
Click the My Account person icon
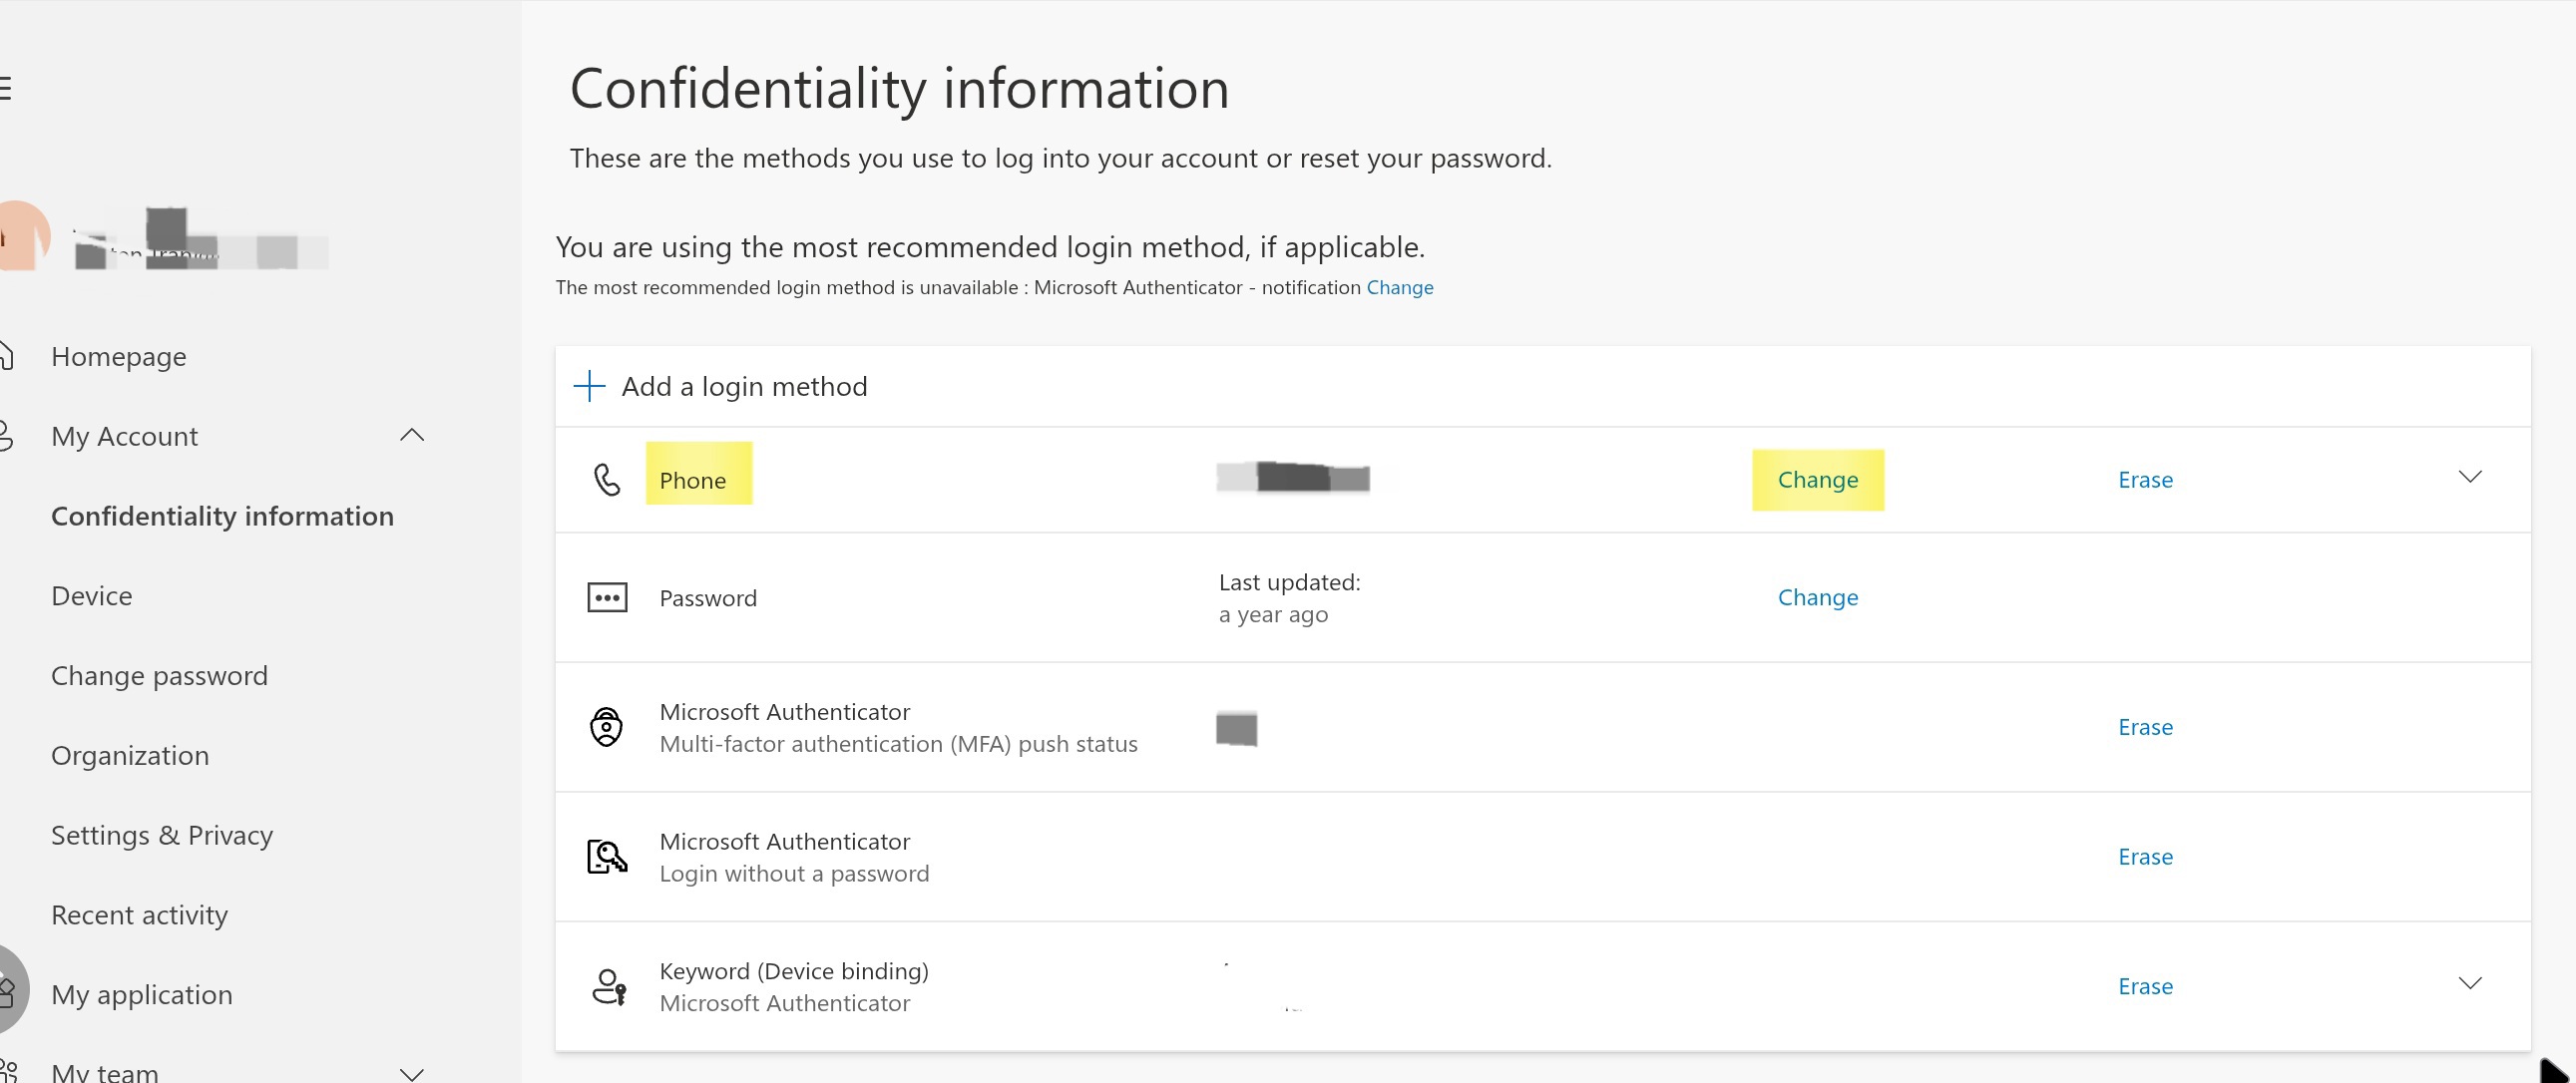tap(5, 436)
